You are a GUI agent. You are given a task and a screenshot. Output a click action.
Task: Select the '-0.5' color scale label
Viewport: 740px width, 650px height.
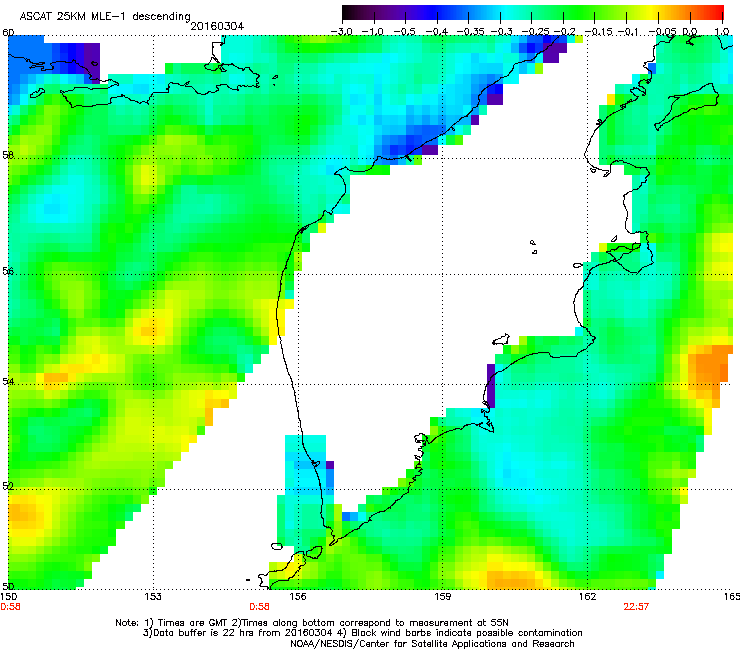pyautogui.click(x=404, y=31)
